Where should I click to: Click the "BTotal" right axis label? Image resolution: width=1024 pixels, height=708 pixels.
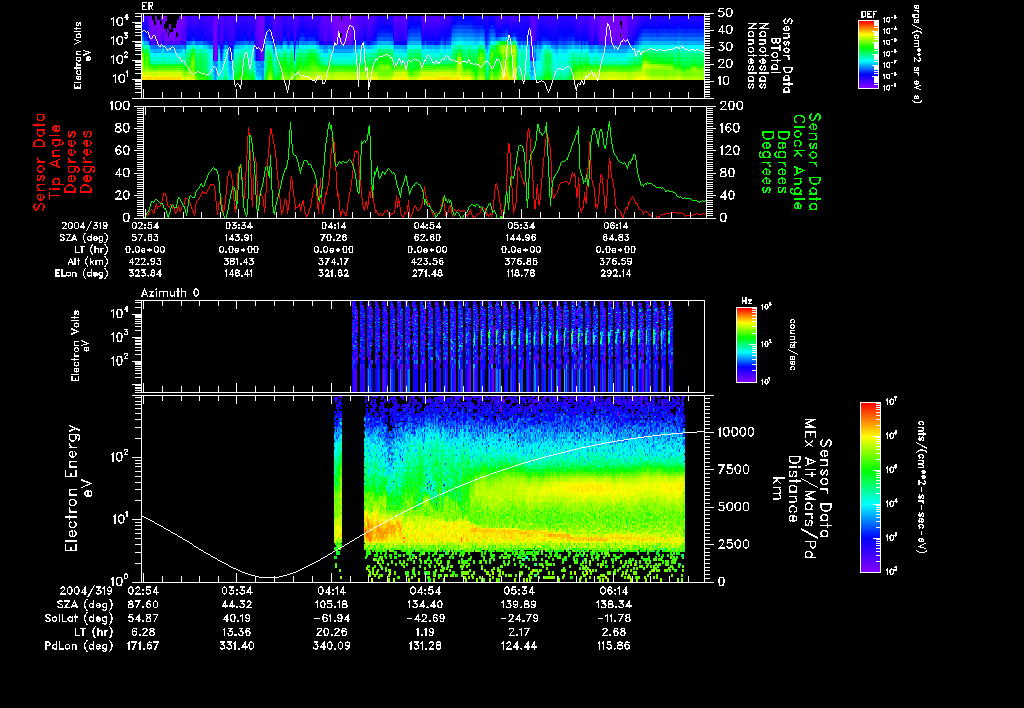pyautogui.click(x=776, y=54)
